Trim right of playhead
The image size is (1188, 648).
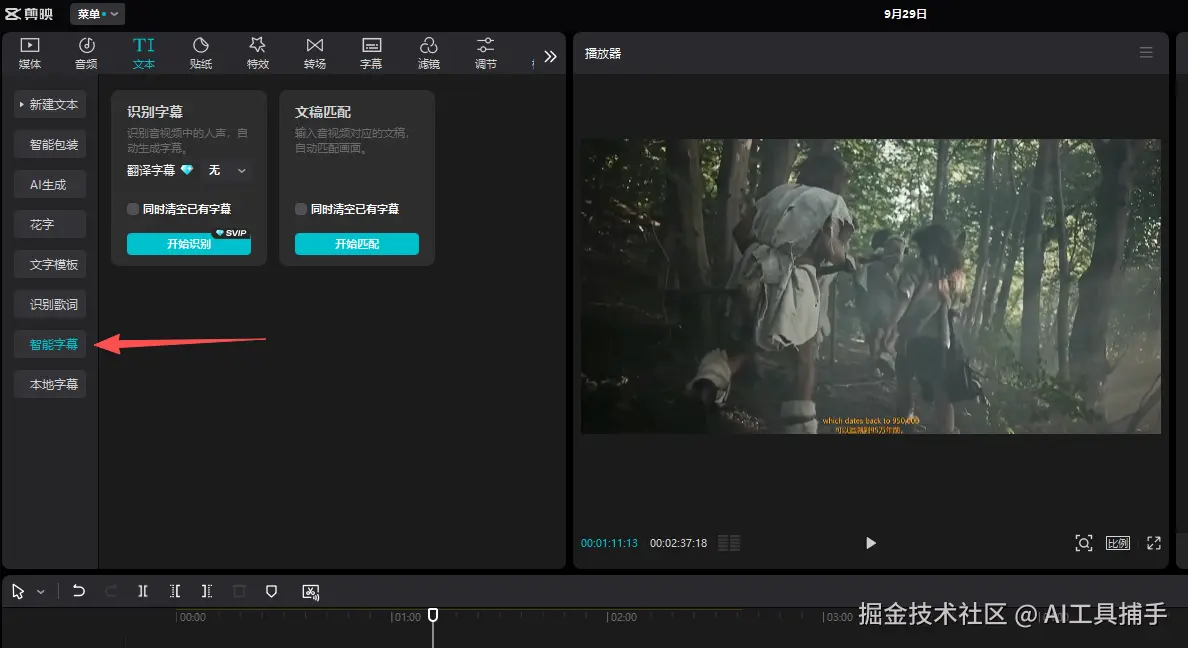click(207, 591)
